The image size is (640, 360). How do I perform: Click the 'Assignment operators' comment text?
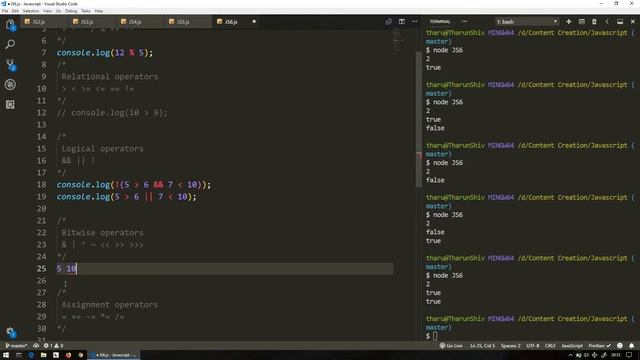[x=109, y=304]
